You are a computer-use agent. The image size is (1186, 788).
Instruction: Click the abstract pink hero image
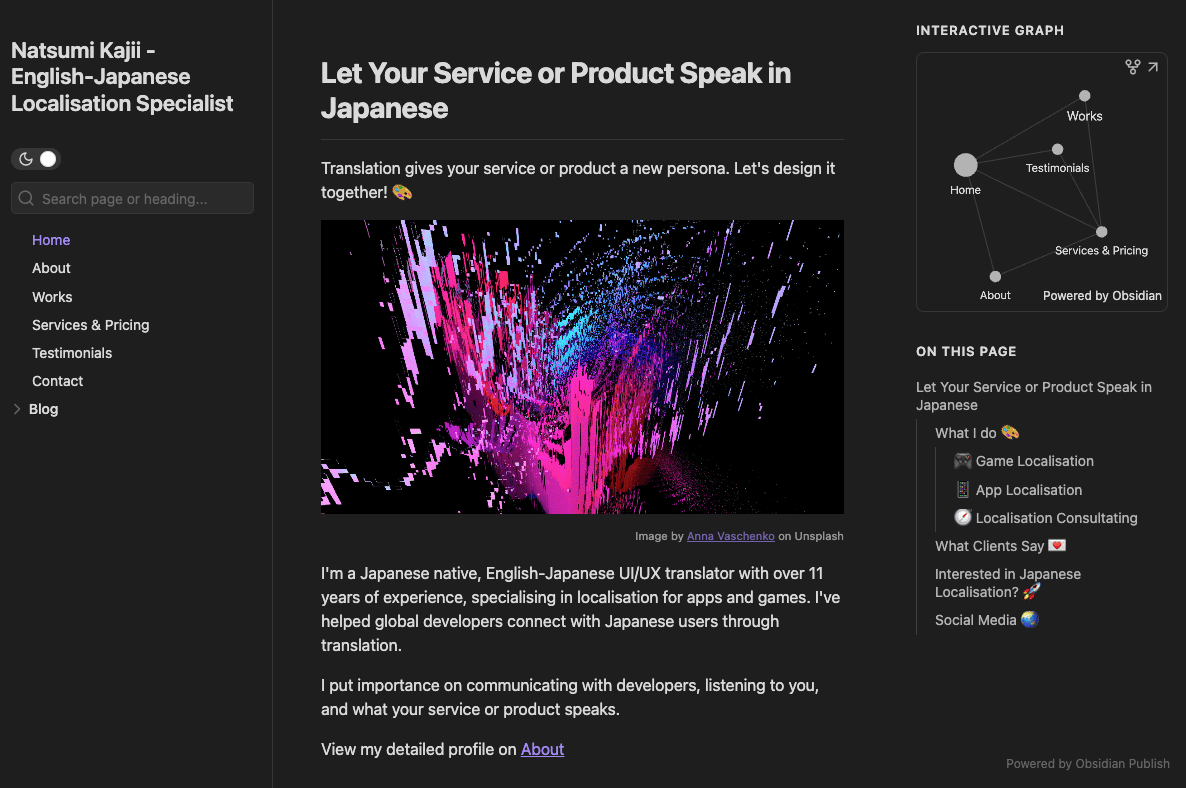[x=582, y=367]
